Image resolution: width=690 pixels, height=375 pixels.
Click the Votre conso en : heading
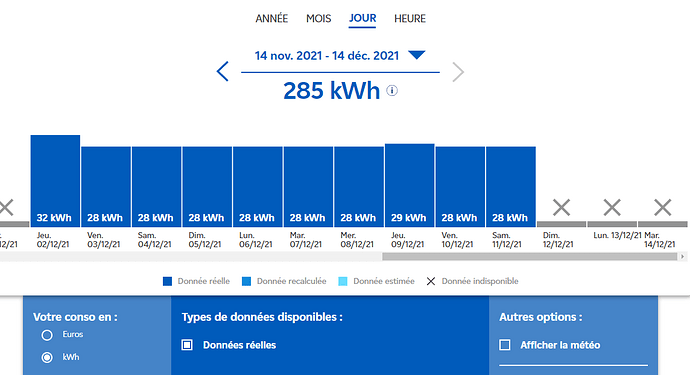click(75, 317)
